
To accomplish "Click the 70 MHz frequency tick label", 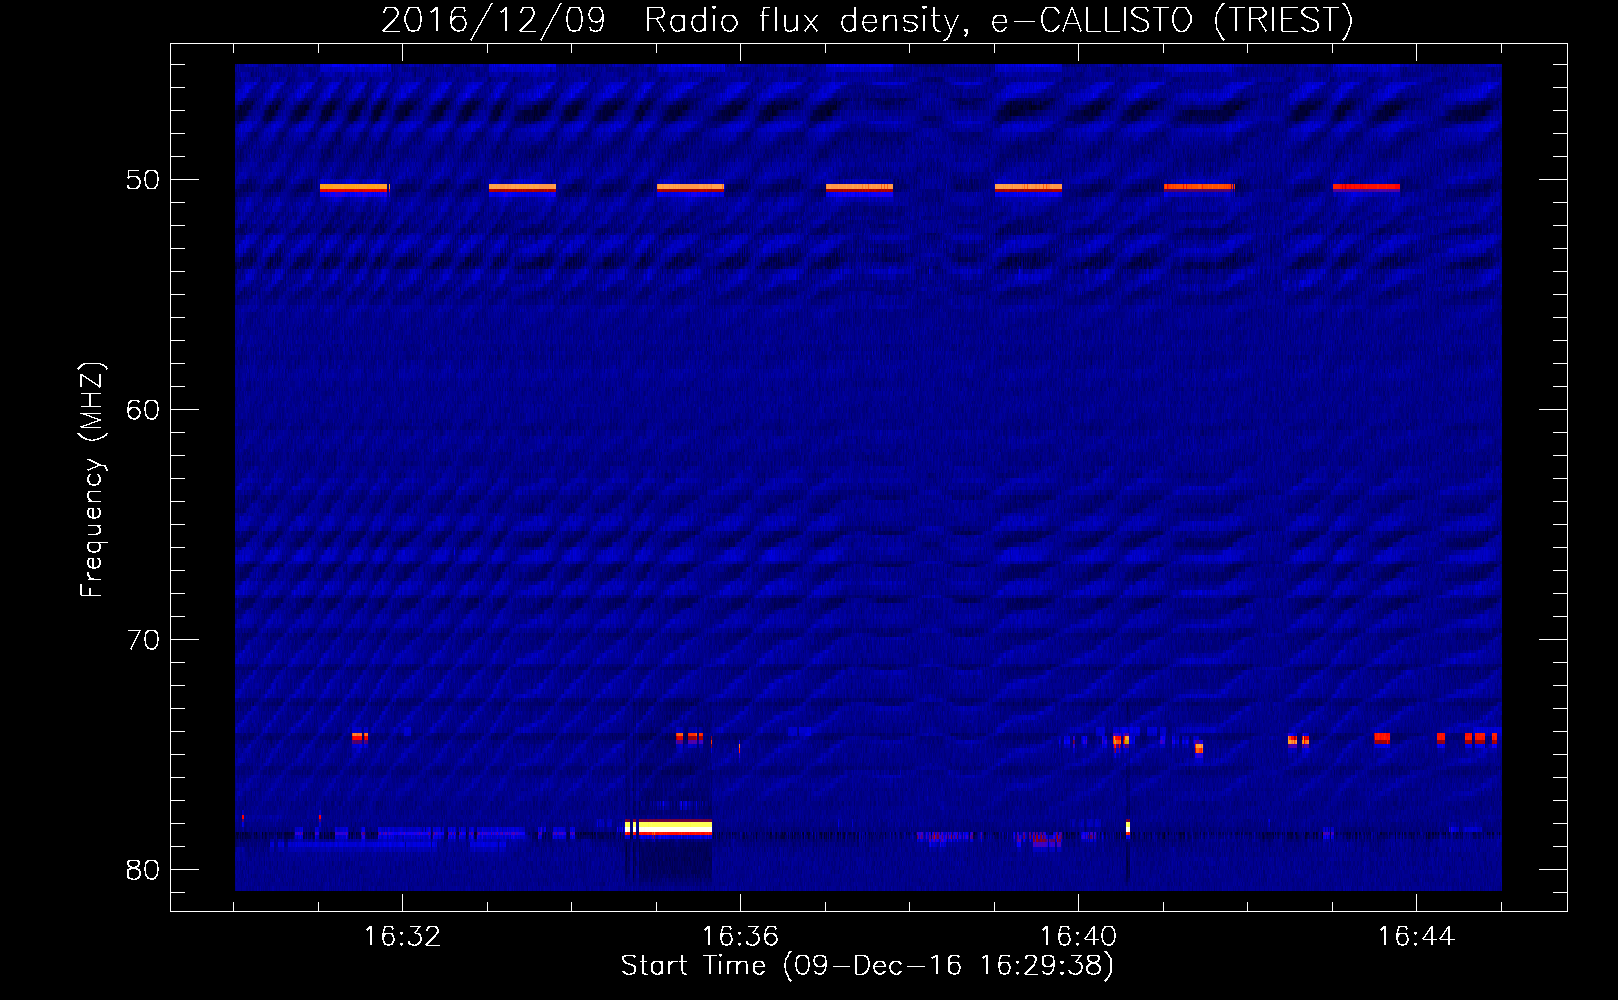I will 143,640.
